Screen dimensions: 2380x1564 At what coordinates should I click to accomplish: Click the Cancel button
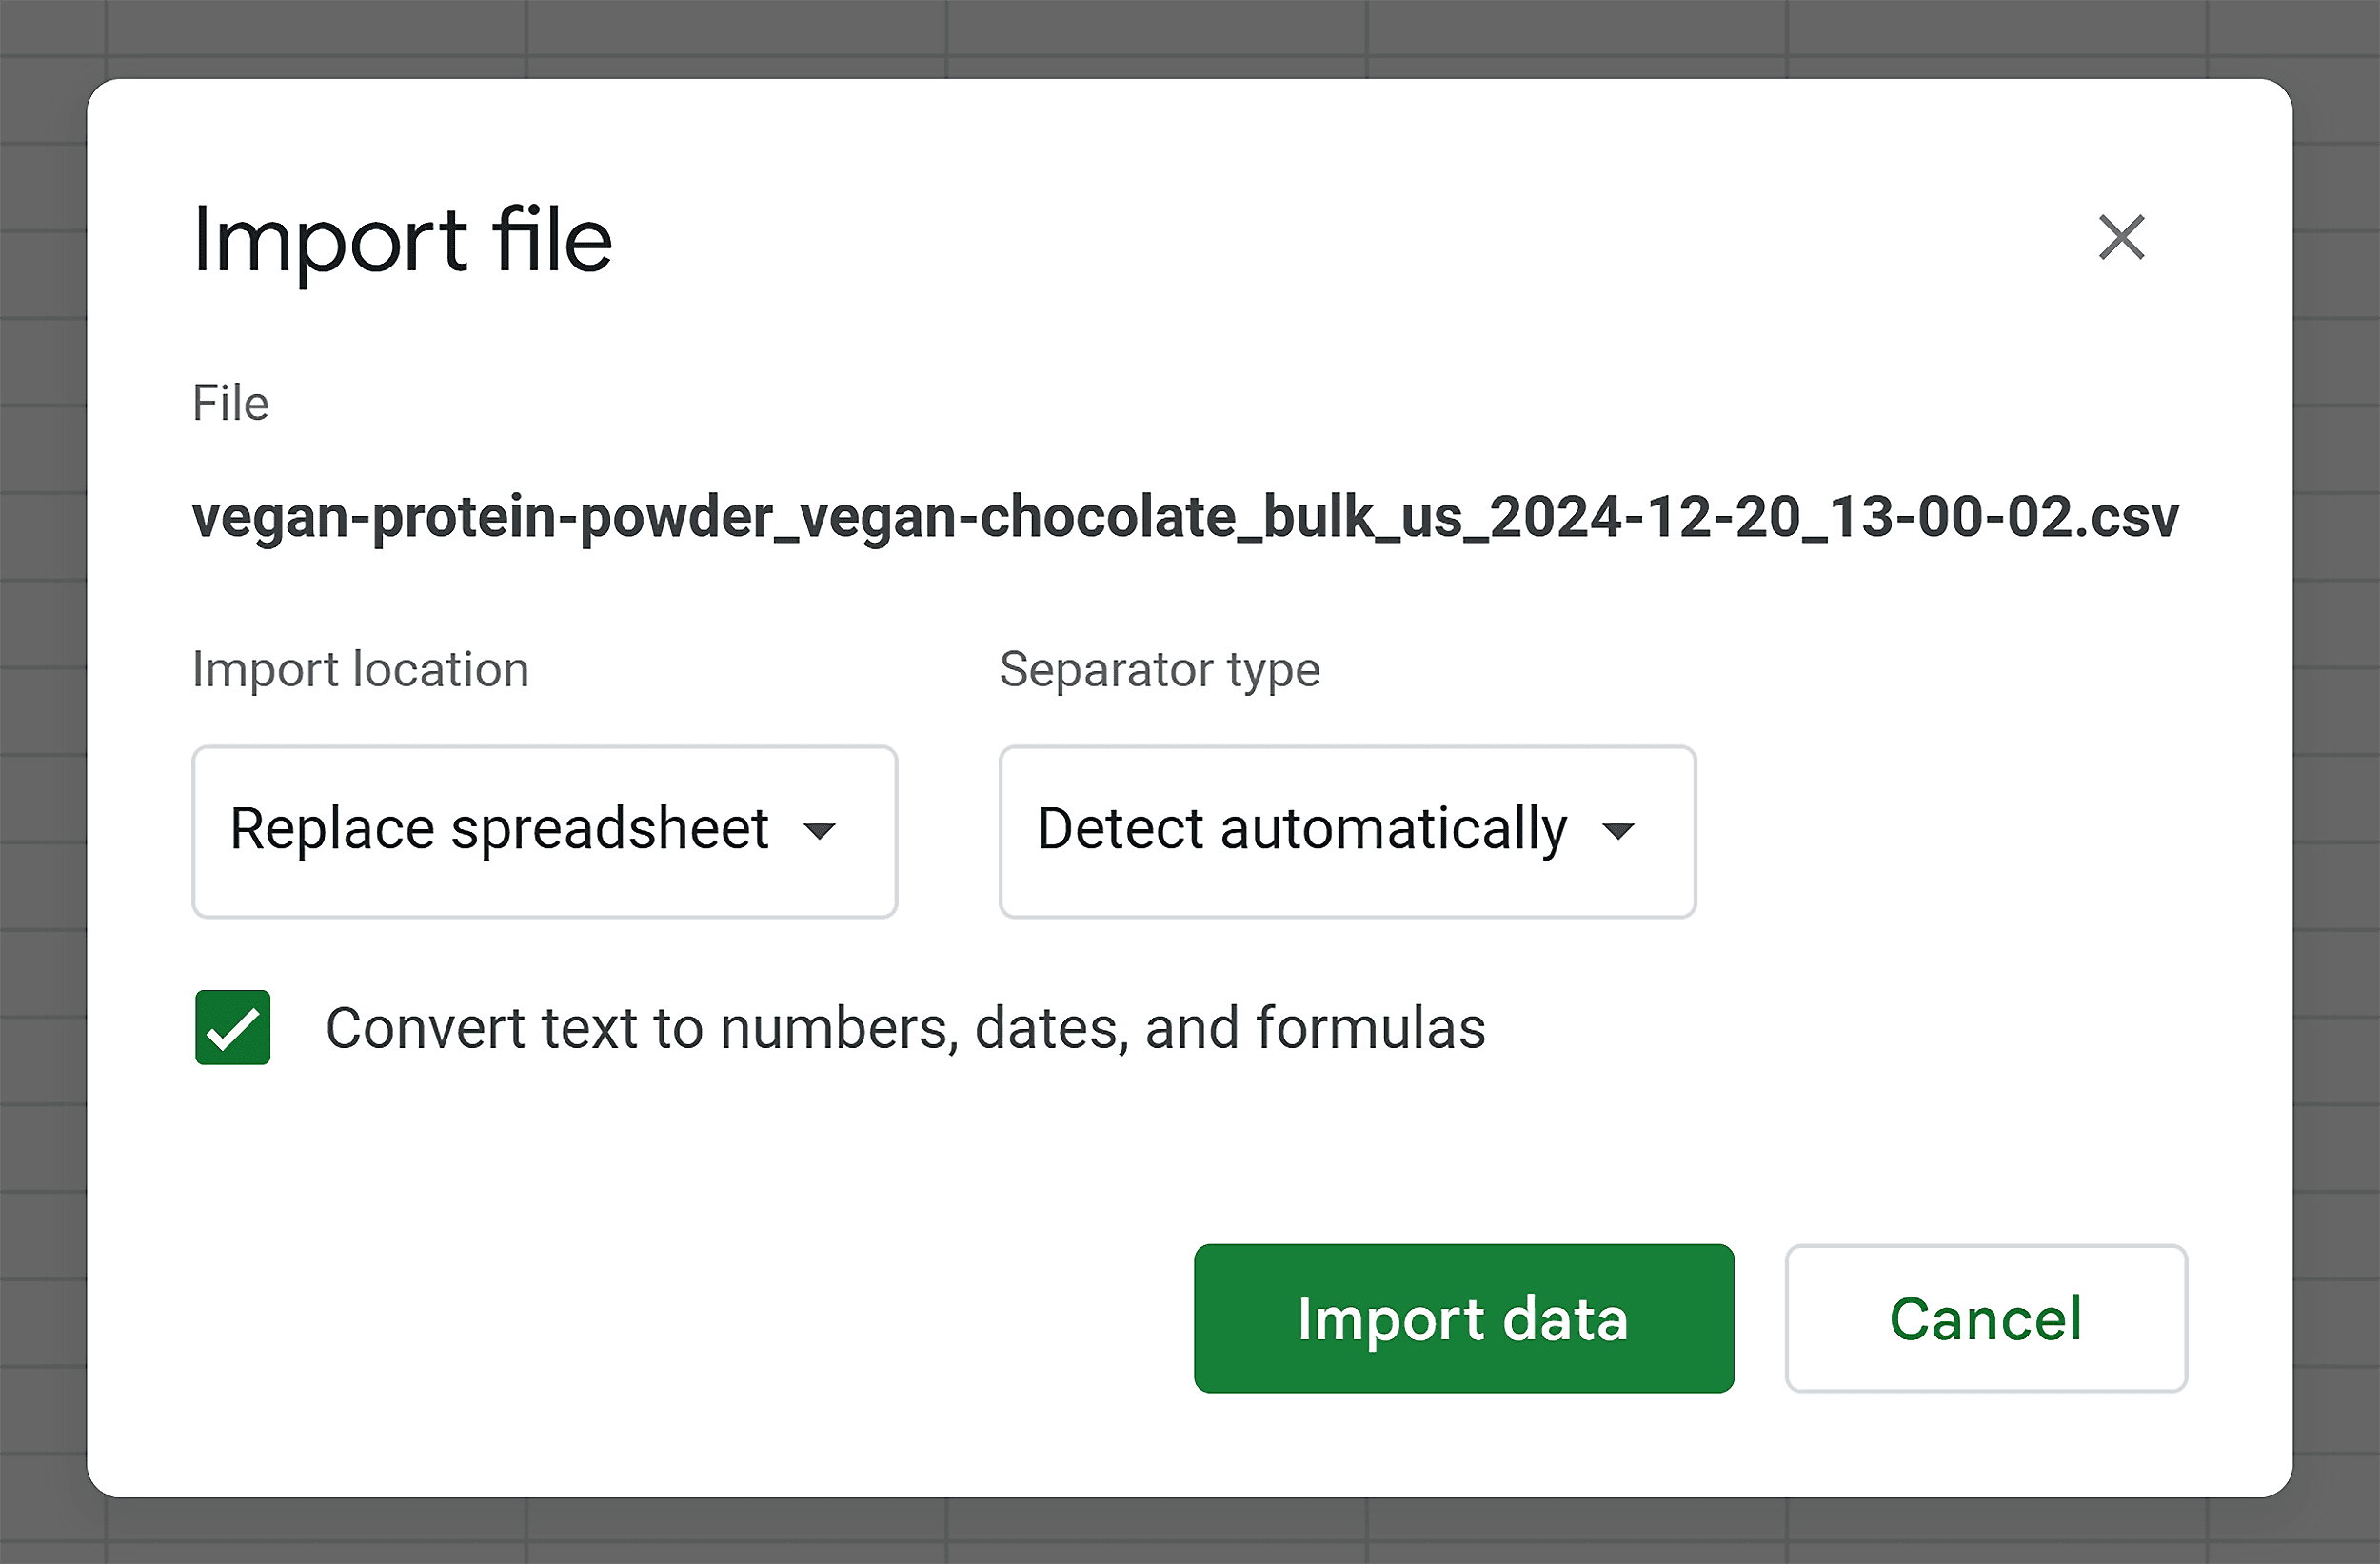pos(1986,1318)
